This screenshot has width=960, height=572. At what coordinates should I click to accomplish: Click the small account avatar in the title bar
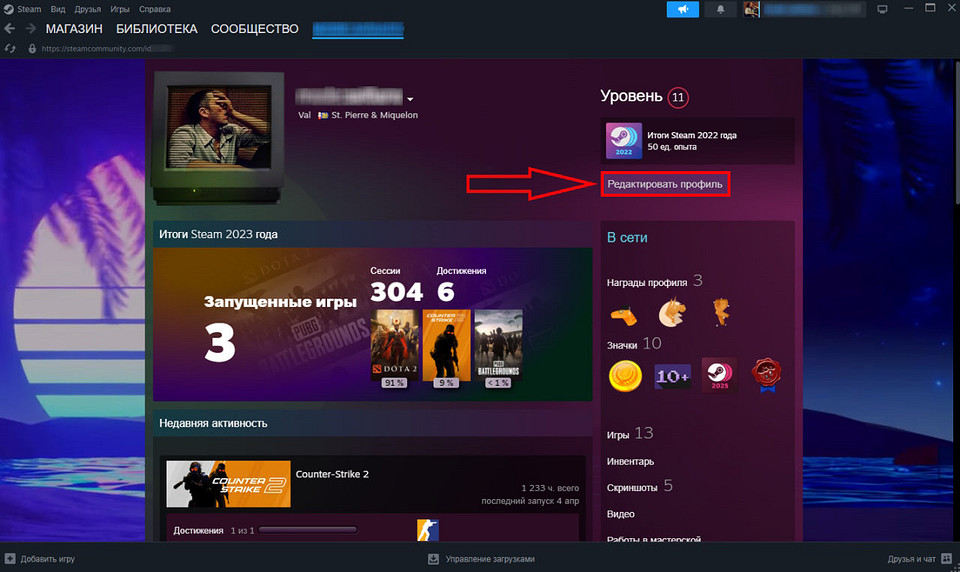click(751, 9)
